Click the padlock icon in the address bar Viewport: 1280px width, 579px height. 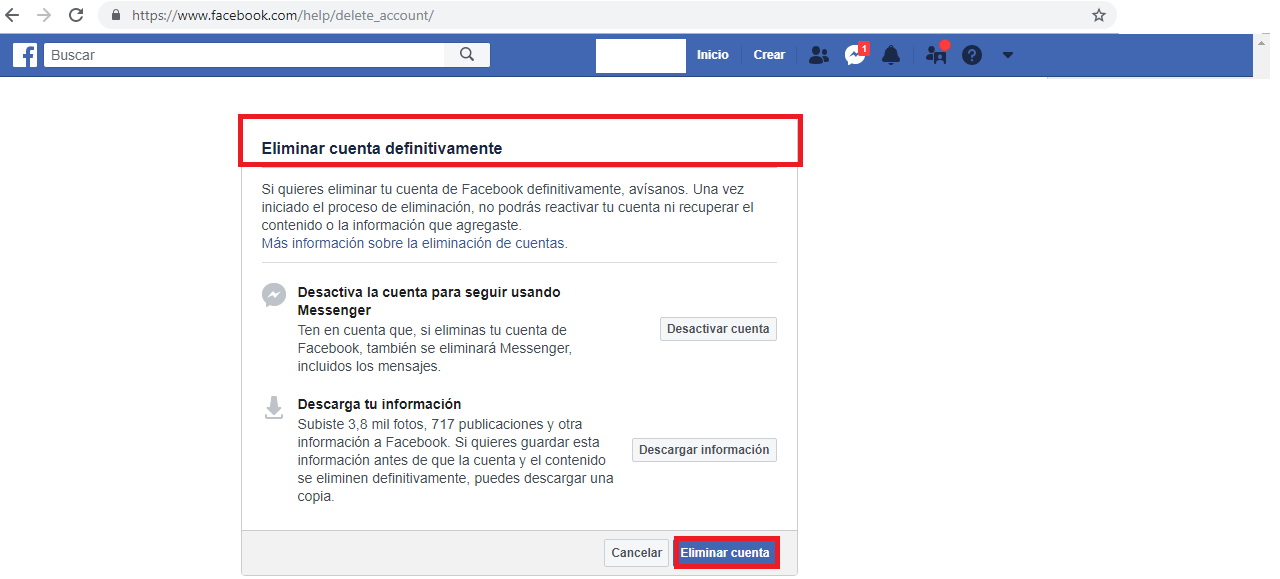click(x=116, y=15)
